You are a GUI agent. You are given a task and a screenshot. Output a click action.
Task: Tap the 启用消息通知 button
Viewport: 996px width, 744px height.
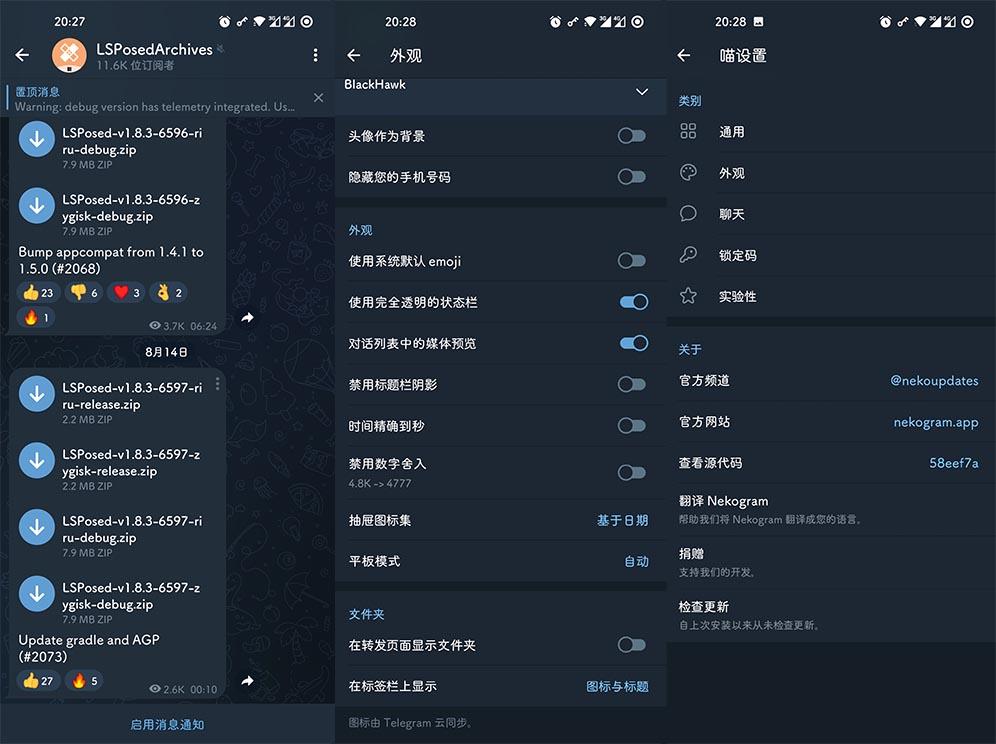(x=166, y=724)
